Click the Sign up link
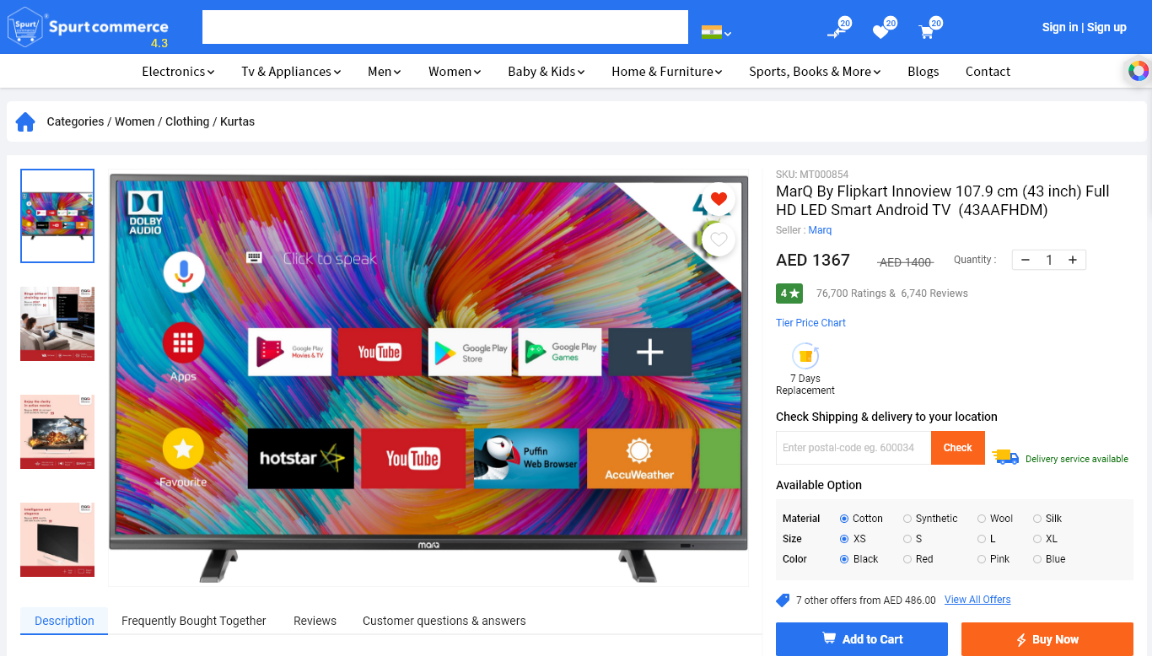 coord(1106,27)
